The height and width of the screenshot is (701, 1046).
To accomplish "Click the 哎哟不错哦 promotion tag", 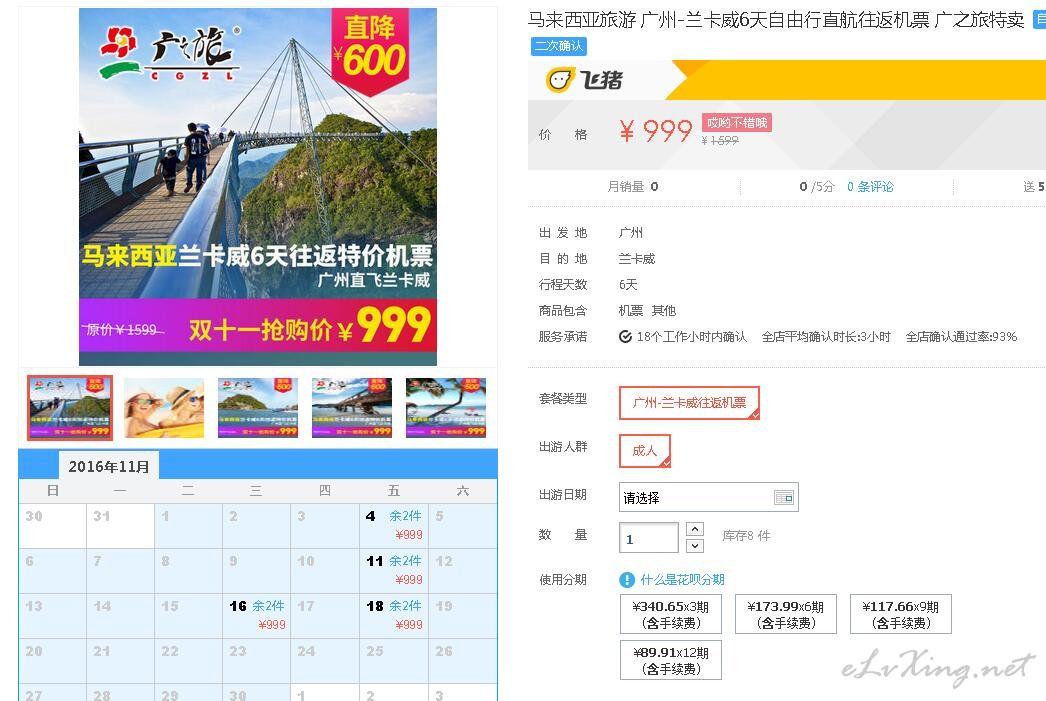I will (x=736, y=123).
